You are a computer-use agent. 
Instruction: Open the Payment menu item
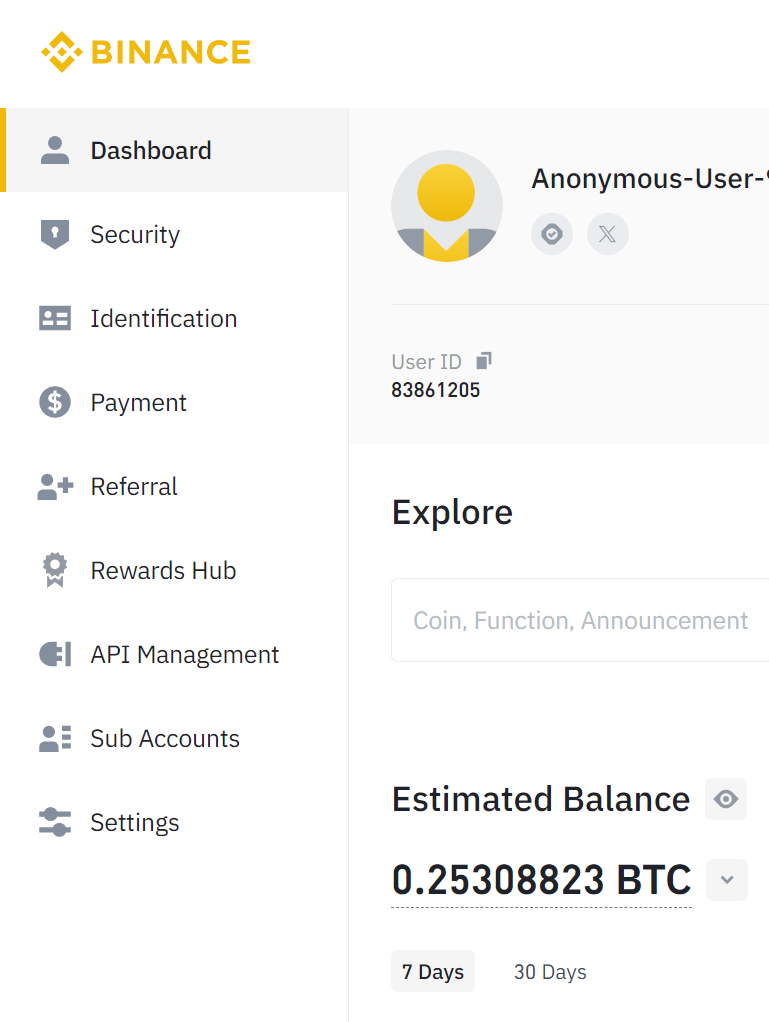(x=174, y=402)
